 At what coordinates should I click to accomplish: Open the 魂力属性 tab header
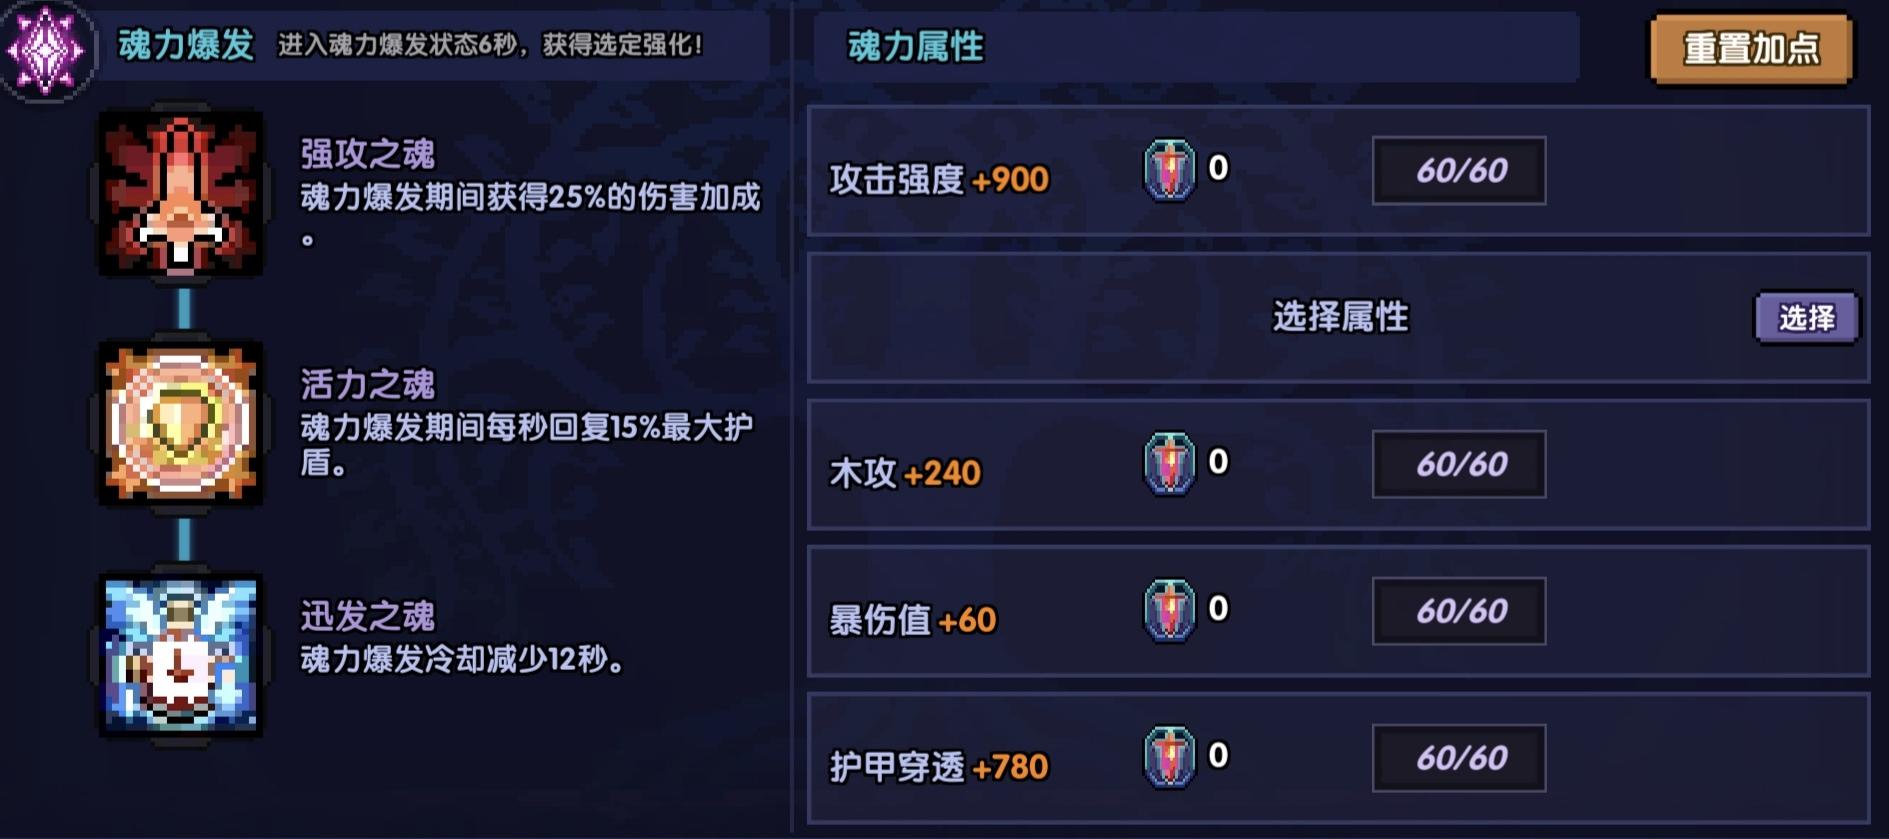pyautogui.click(x=915, y=46)
